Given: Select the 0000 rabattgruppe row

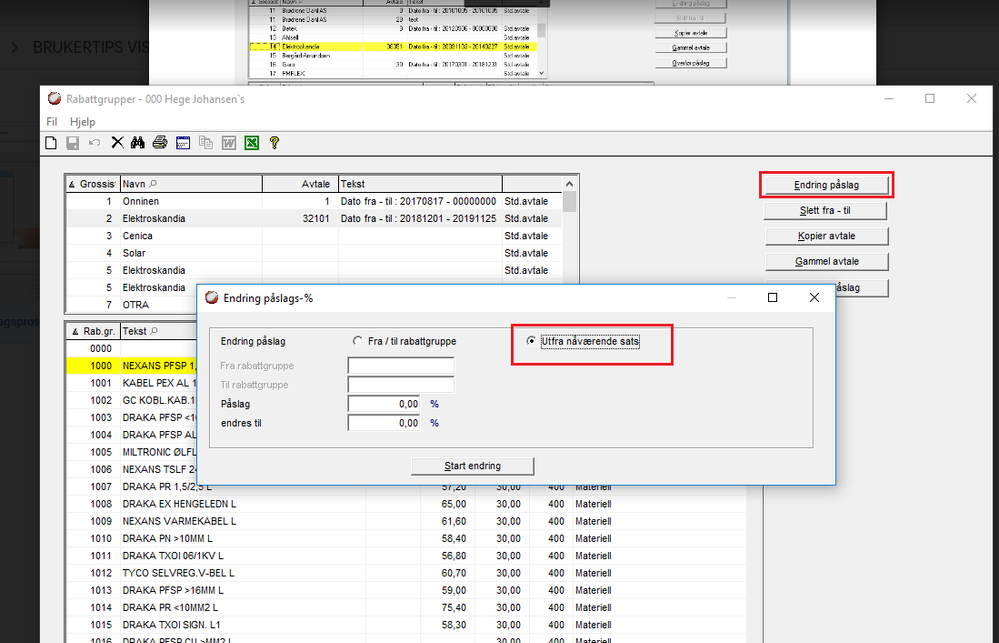Looking at the screenshot, I should point(132,349).
